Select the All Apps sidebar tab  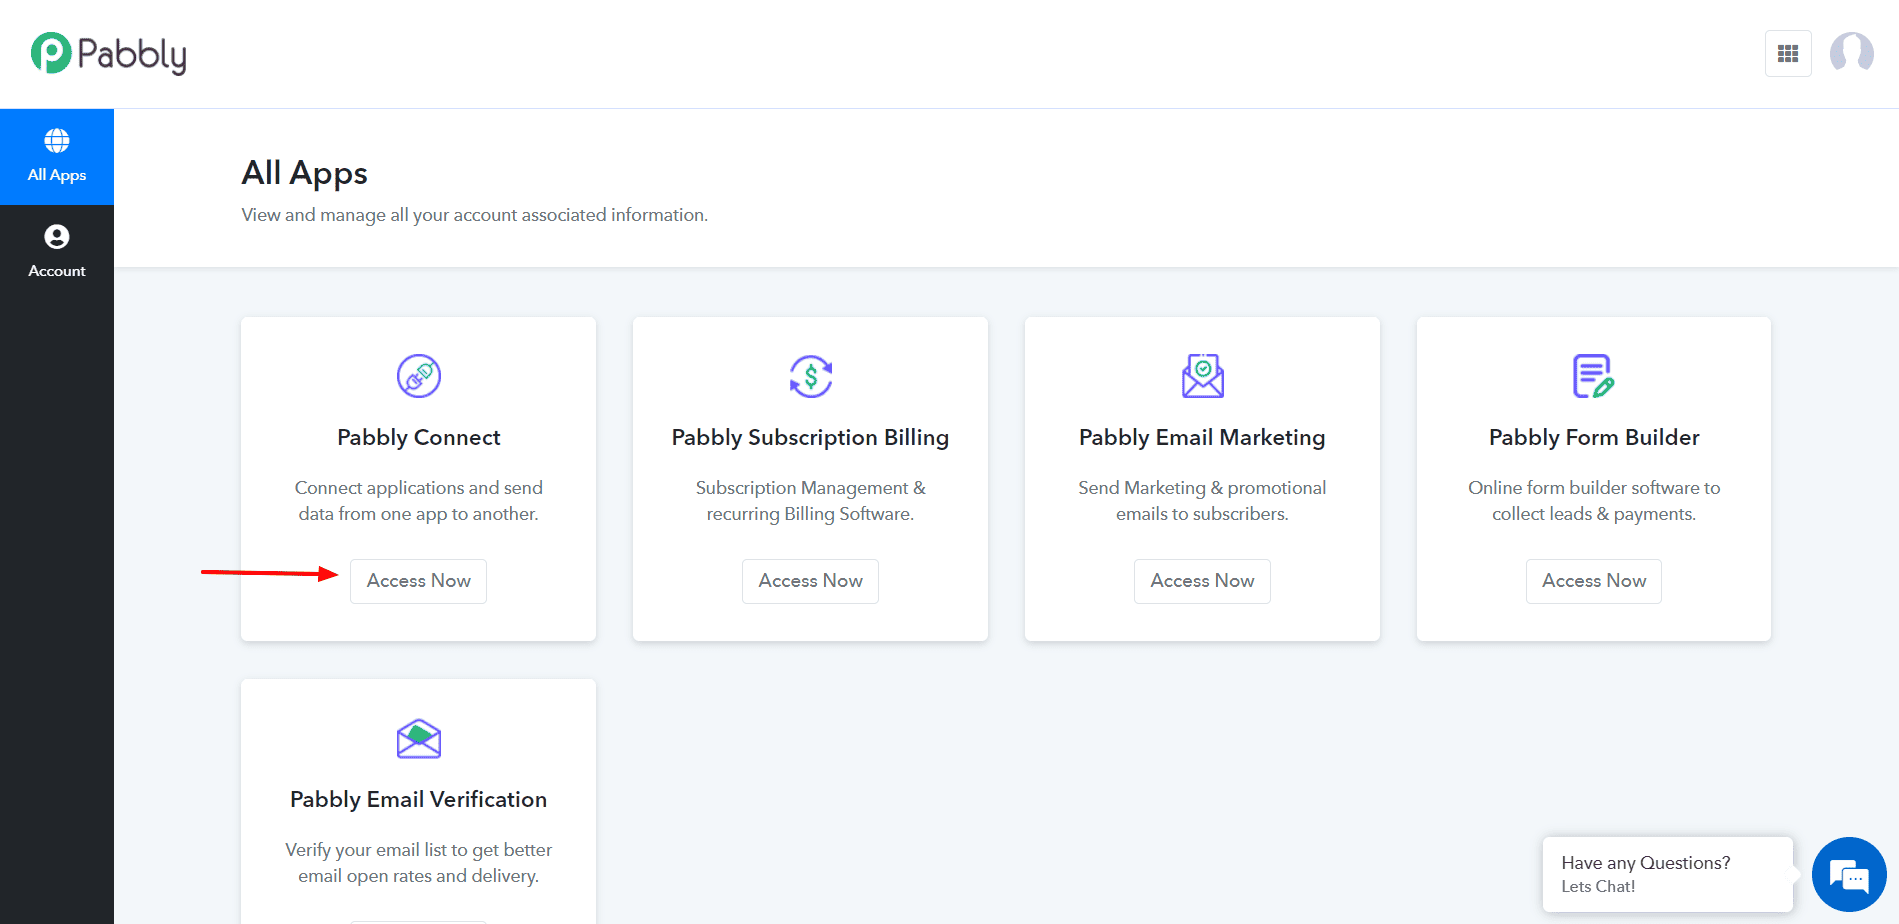[x=57, y=157]
